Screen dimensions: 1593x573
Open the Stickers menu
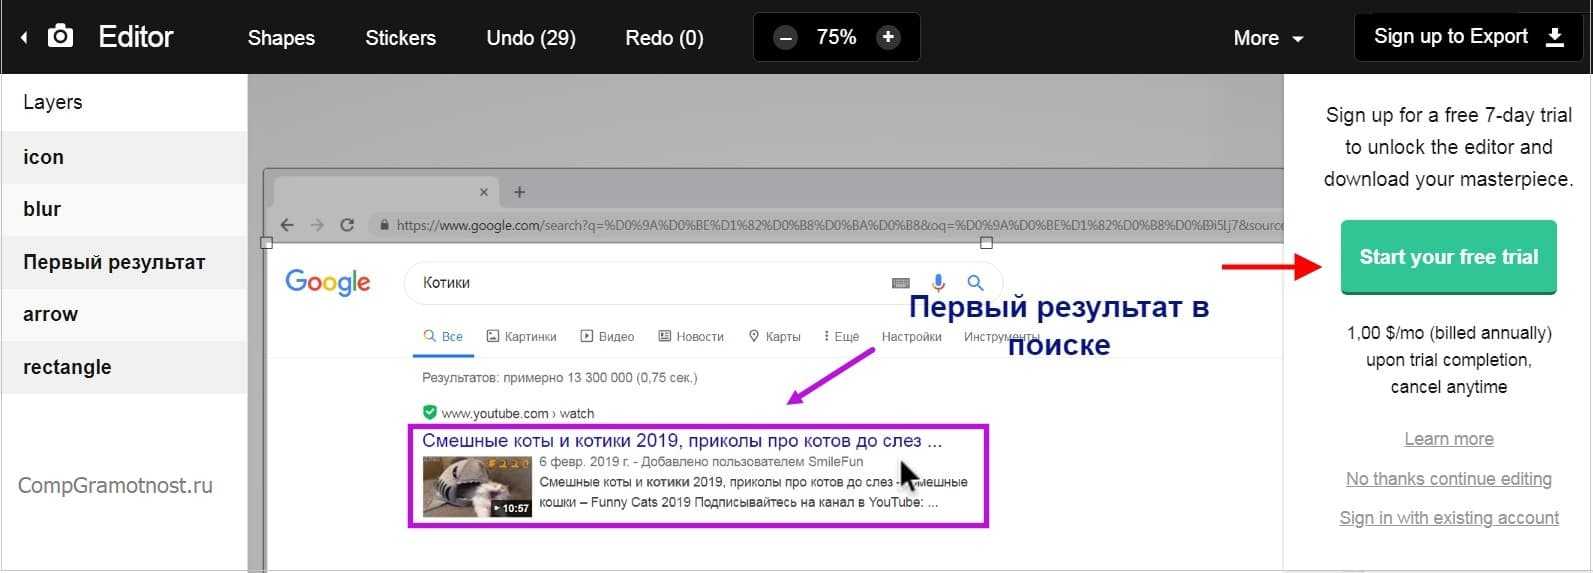(x=400, y=38)
